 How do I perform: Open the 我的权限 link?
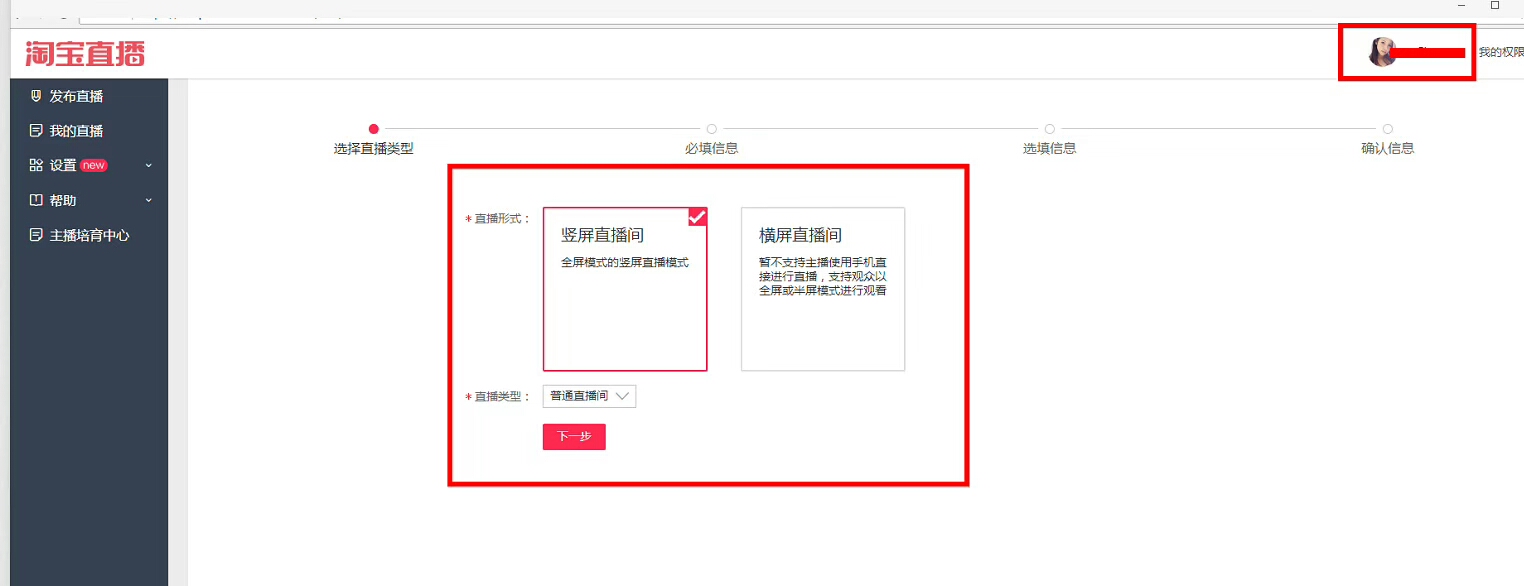coord(1500,52)
